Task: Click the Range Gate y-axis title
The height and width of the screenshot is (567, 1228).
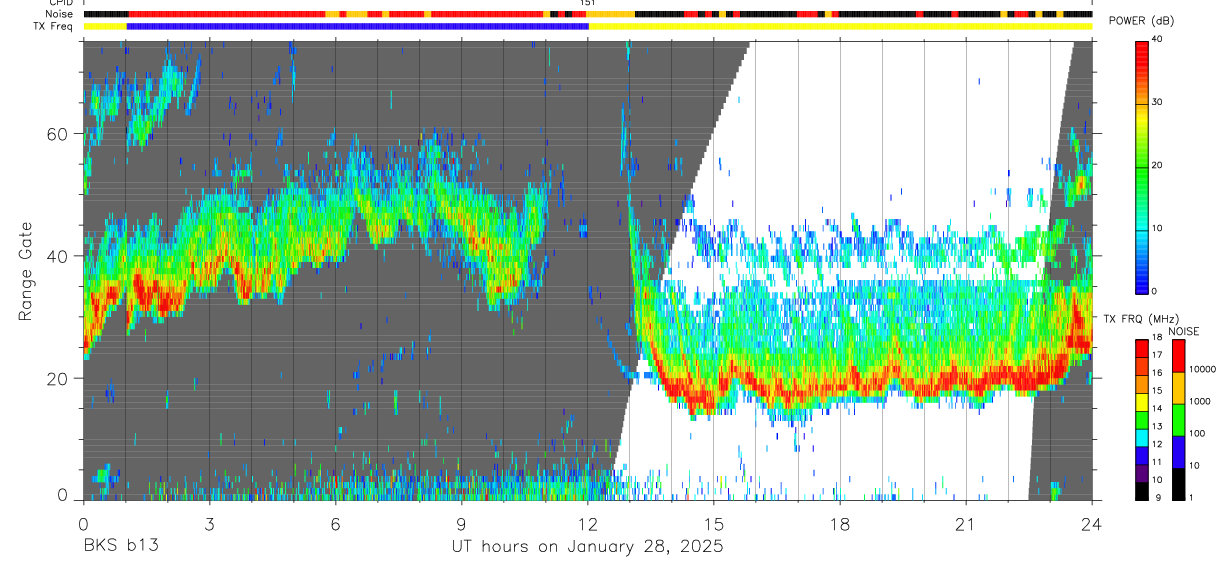Action: (x=26, y=272)
